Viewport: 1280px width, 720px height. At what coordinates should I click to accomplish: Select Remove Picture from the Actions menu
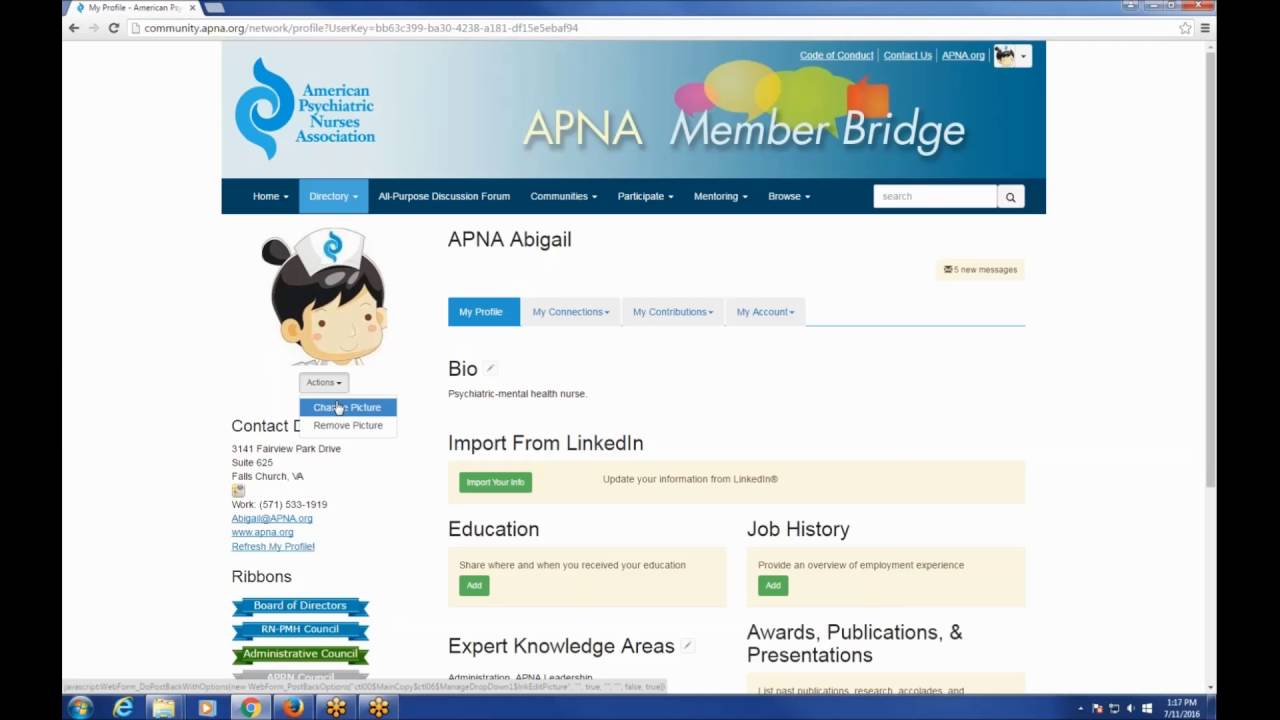(347, 426)
